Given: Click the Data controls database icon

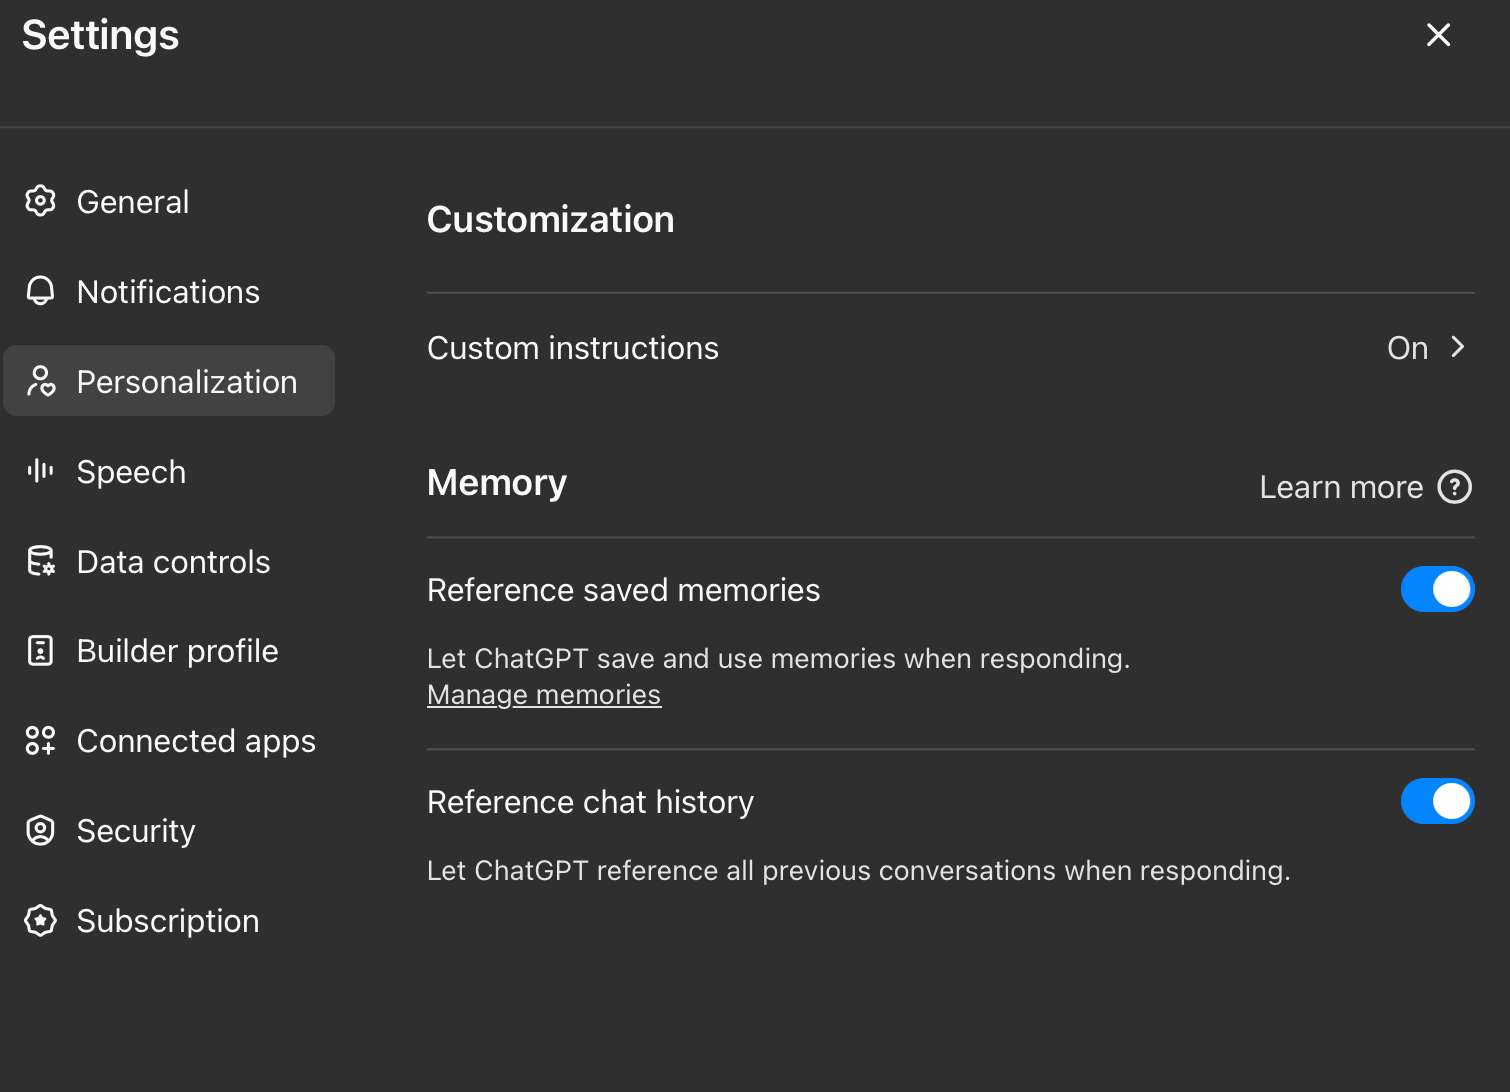Looking at the screenshot, I should pos(41,561).
